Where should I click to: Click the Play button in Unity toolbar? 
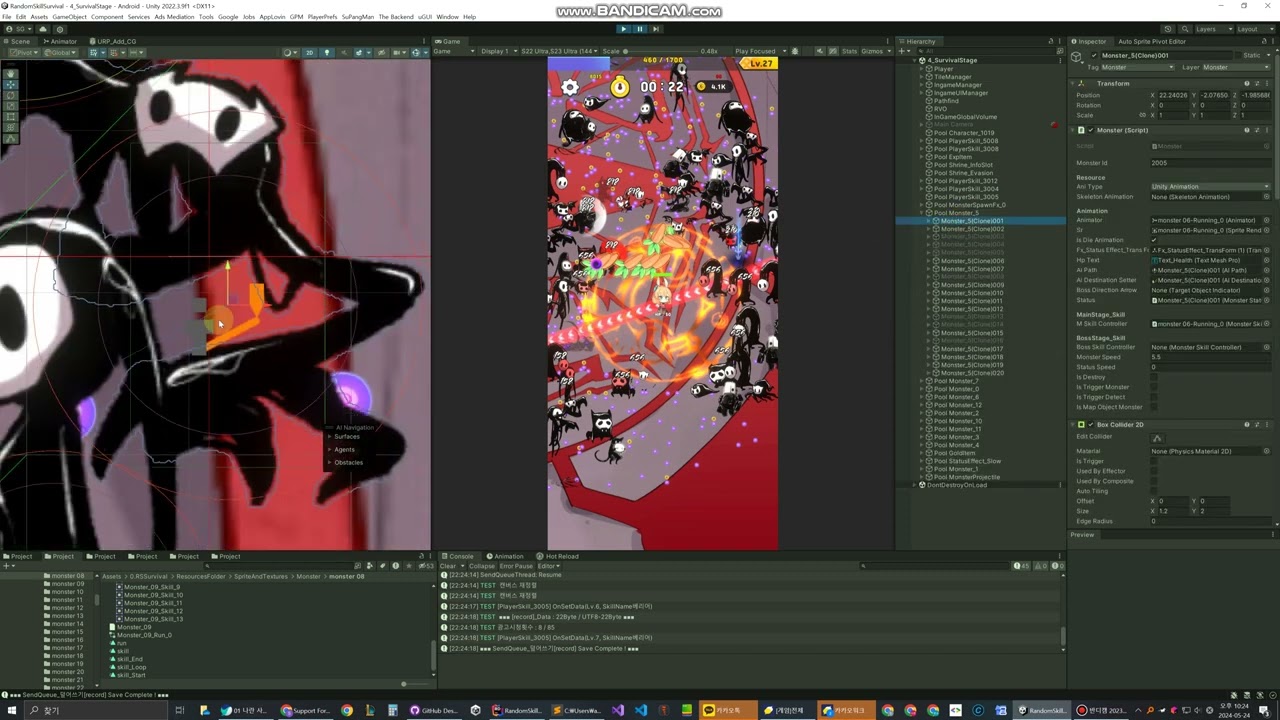point(624,28)
